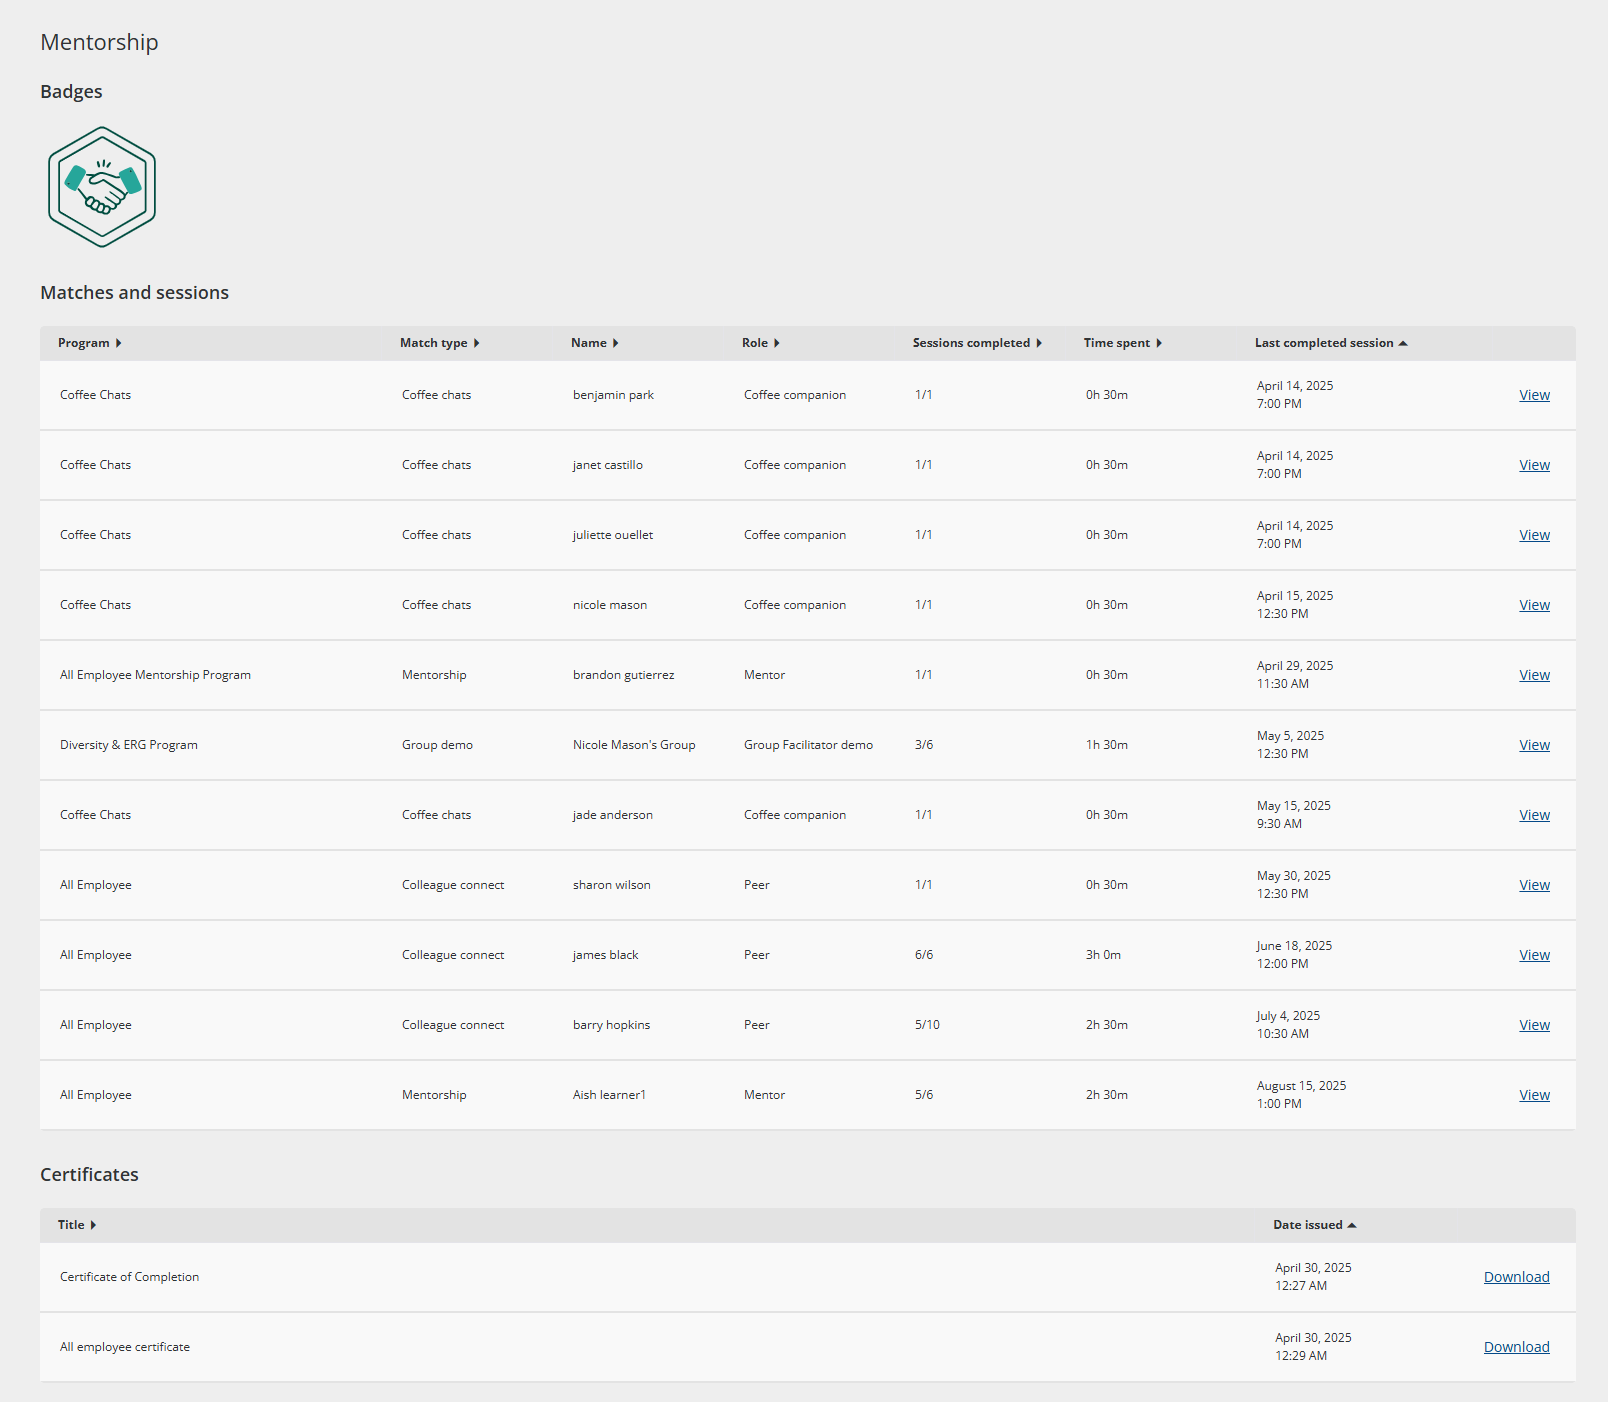Image resolution: width=1608 pixels, height=1402 pixels.
Task: View brandon gutierrez mentorship match
Action: tap(1534, 675)
